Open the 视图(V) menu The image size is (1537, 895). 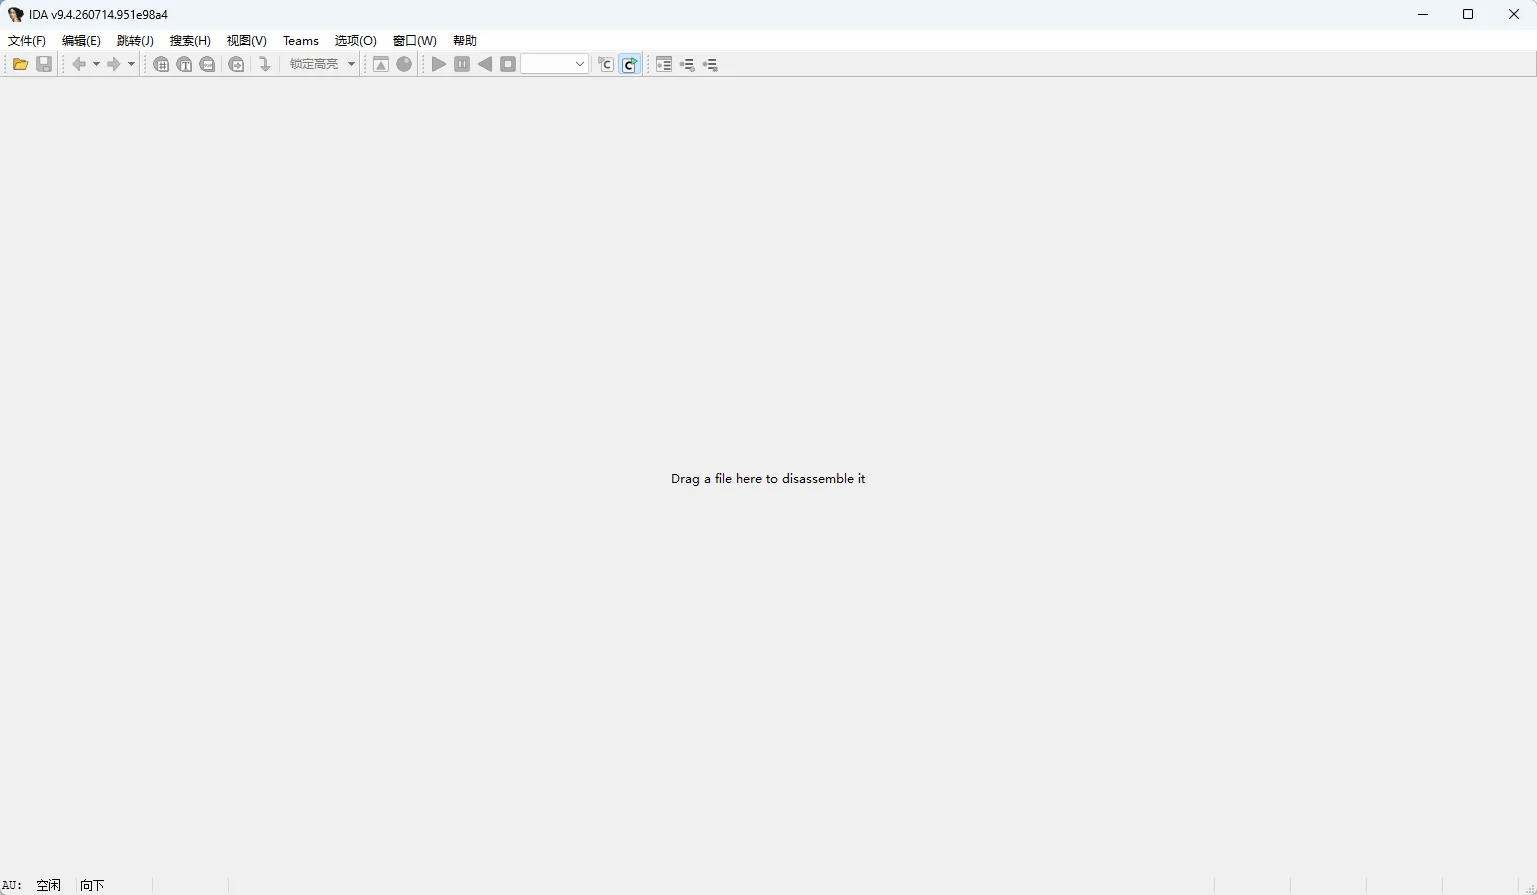tap(247, 41)
